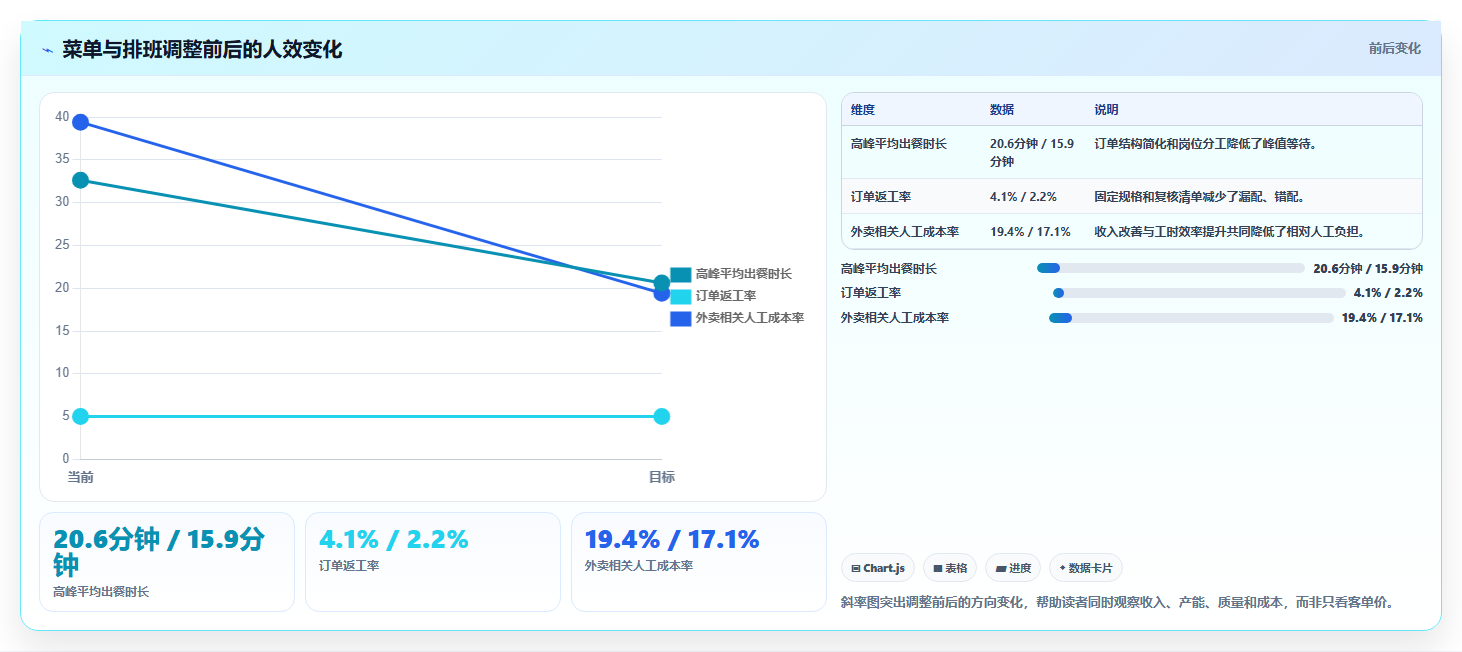Select the 表格 chip
The image size is (1462, 652).
[950, 568]
